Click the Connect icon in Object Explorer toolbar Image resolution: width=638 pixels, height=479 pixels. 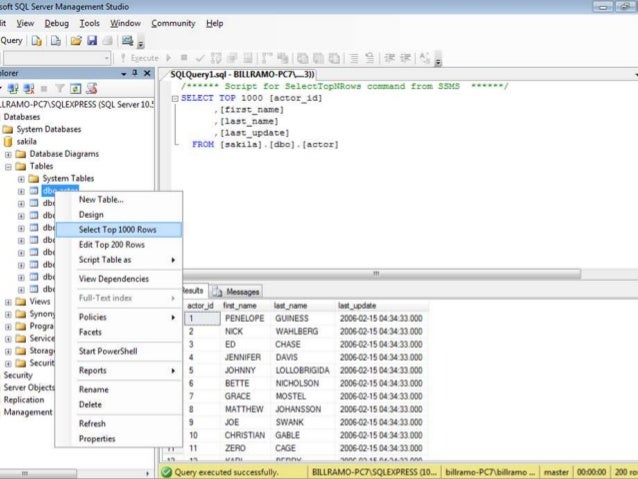[12, 88]
